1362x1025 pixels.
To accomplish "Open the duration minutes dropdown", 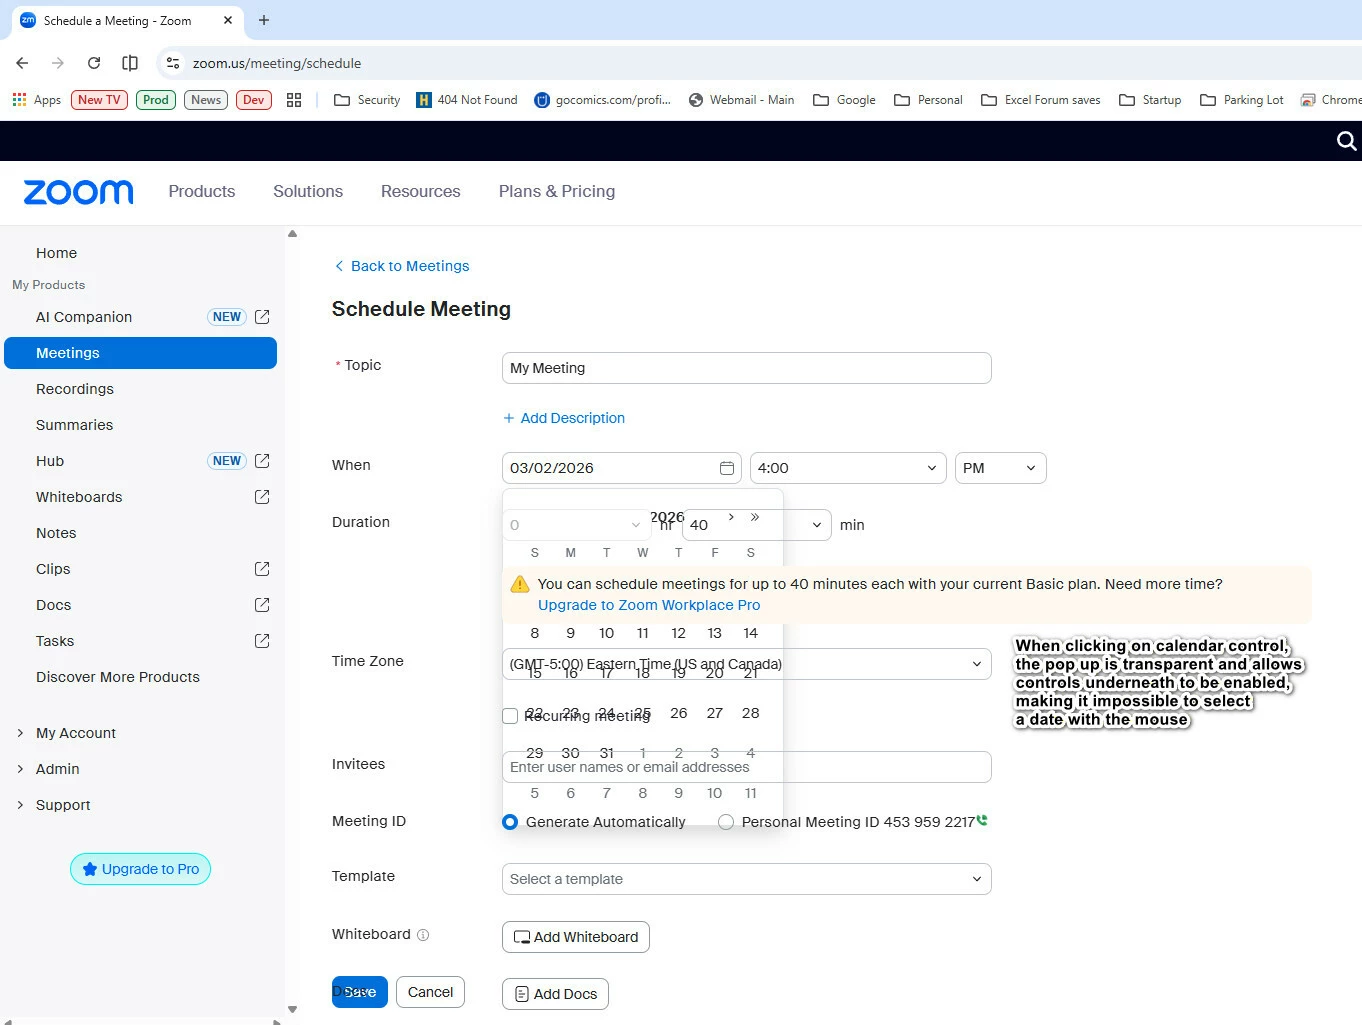I will click(x=757, y=525).
